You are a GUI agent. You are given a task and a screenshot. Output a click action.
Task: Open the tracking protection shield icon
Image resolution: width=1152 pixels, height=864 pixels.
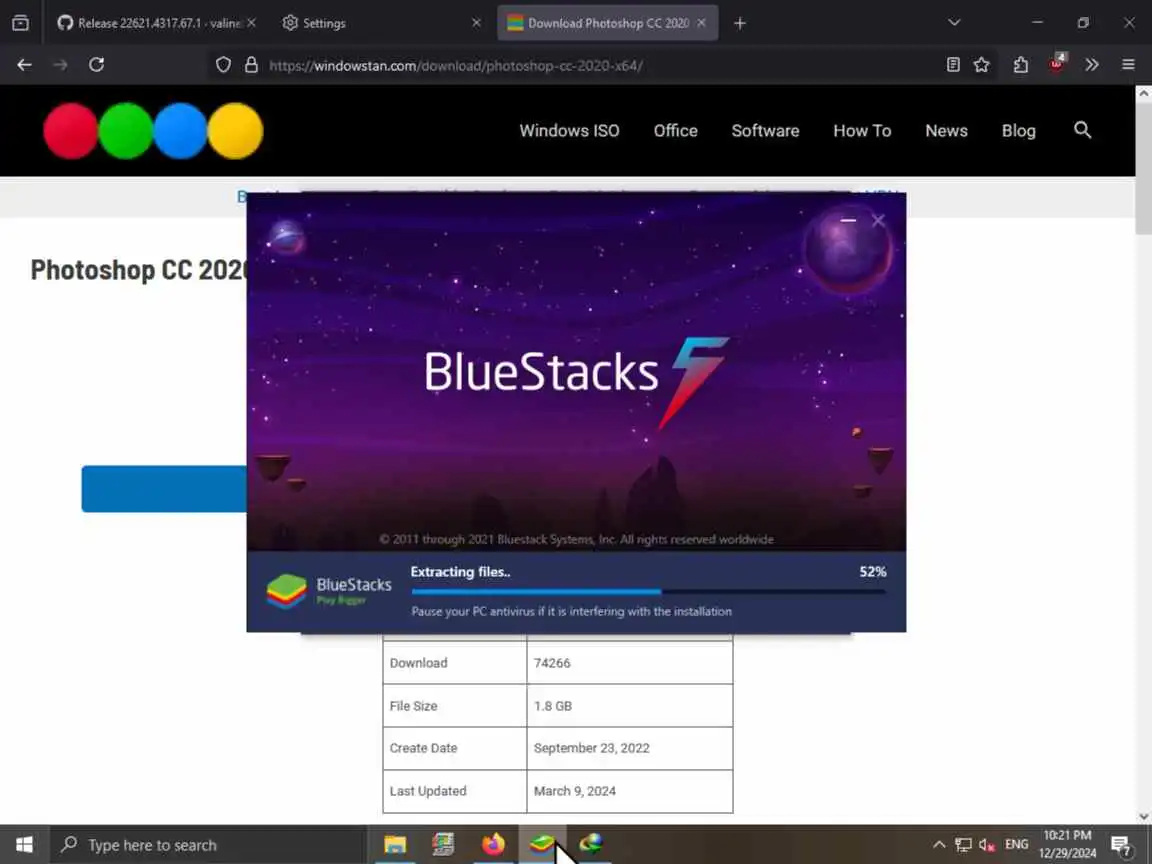pyautogui.click(x=223, y=65)
